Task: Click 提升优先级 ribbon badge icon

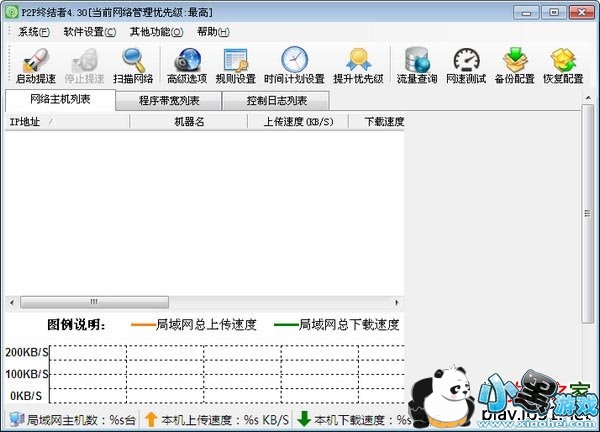Action: pyautogui.click(x=358, y=60)
